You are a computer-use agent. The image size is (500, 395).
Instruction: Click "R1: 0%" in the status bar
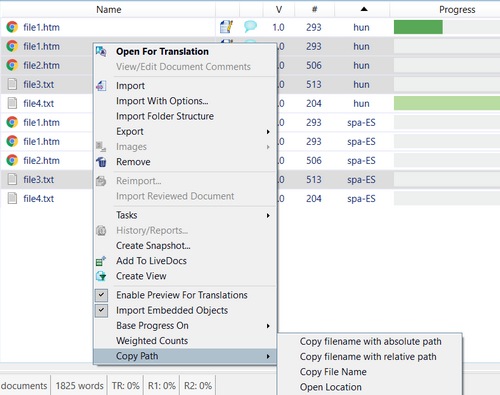[162, 386]
